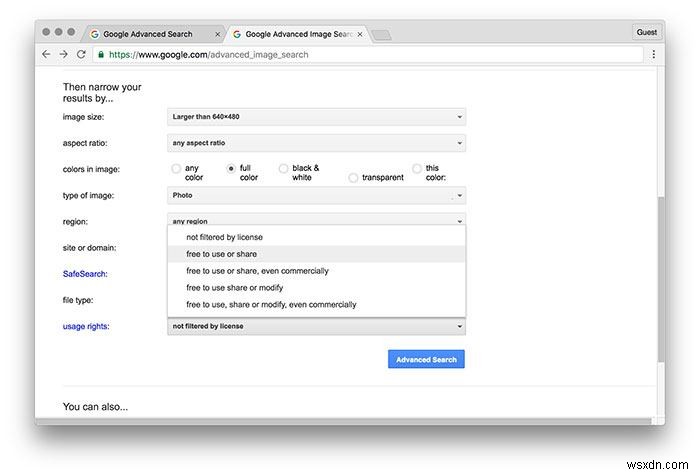Click the 'colors in image:' label
The height and width of the screenshot is (475, 700).
coord(91,169)
